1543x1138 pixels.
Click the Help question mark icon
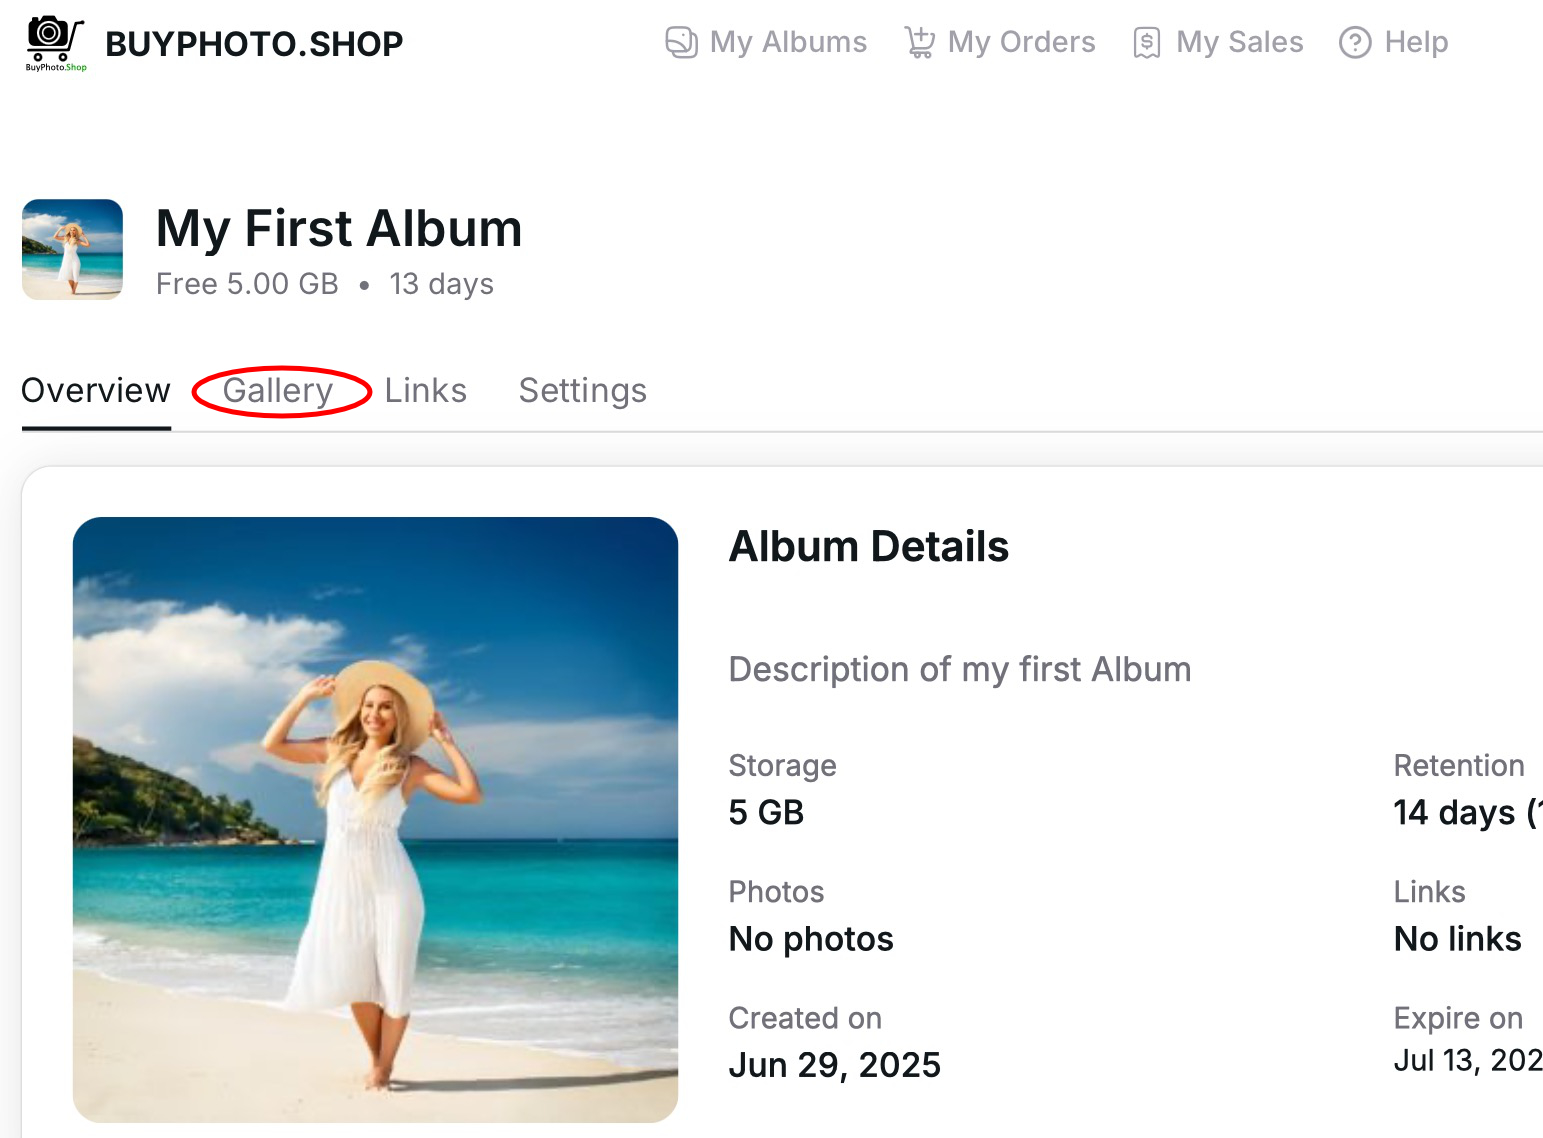(x=1355, y=43)
